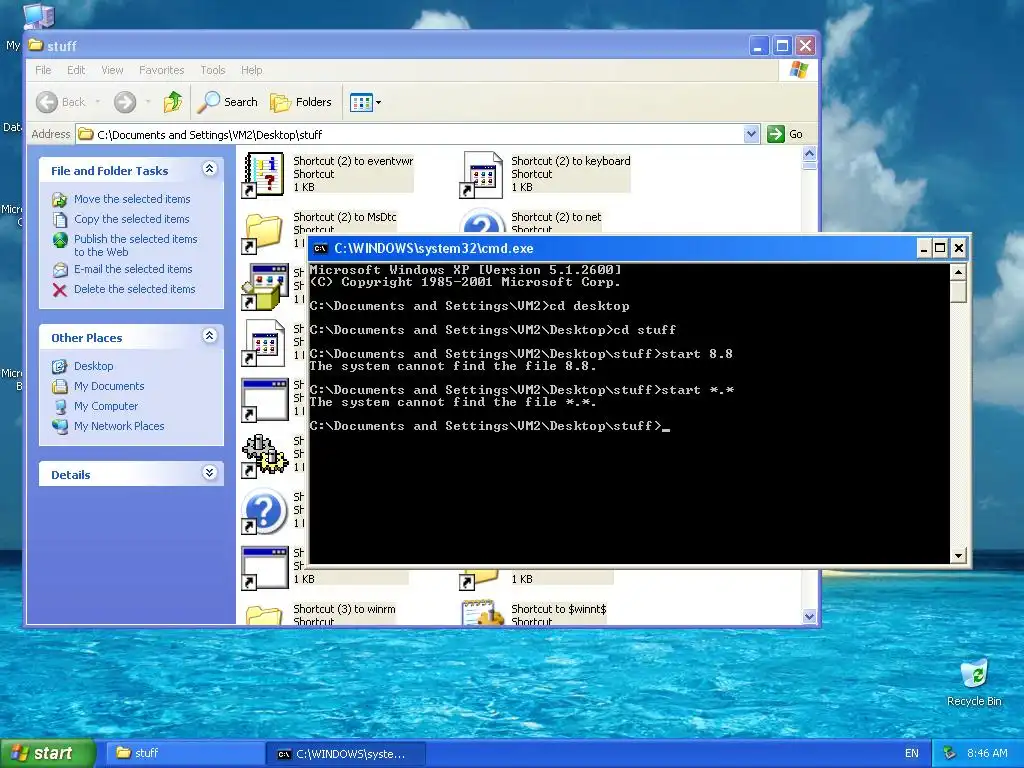Open the Tools menu
Image resolution: width=1024 pixels, height=768 pixels.
213,70
